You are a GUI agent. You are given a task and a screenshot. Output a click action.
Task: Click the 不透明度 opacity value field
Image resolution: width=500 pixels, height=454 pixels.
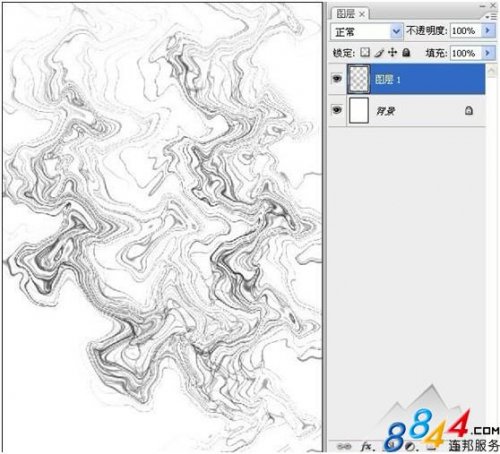(465, 31)
